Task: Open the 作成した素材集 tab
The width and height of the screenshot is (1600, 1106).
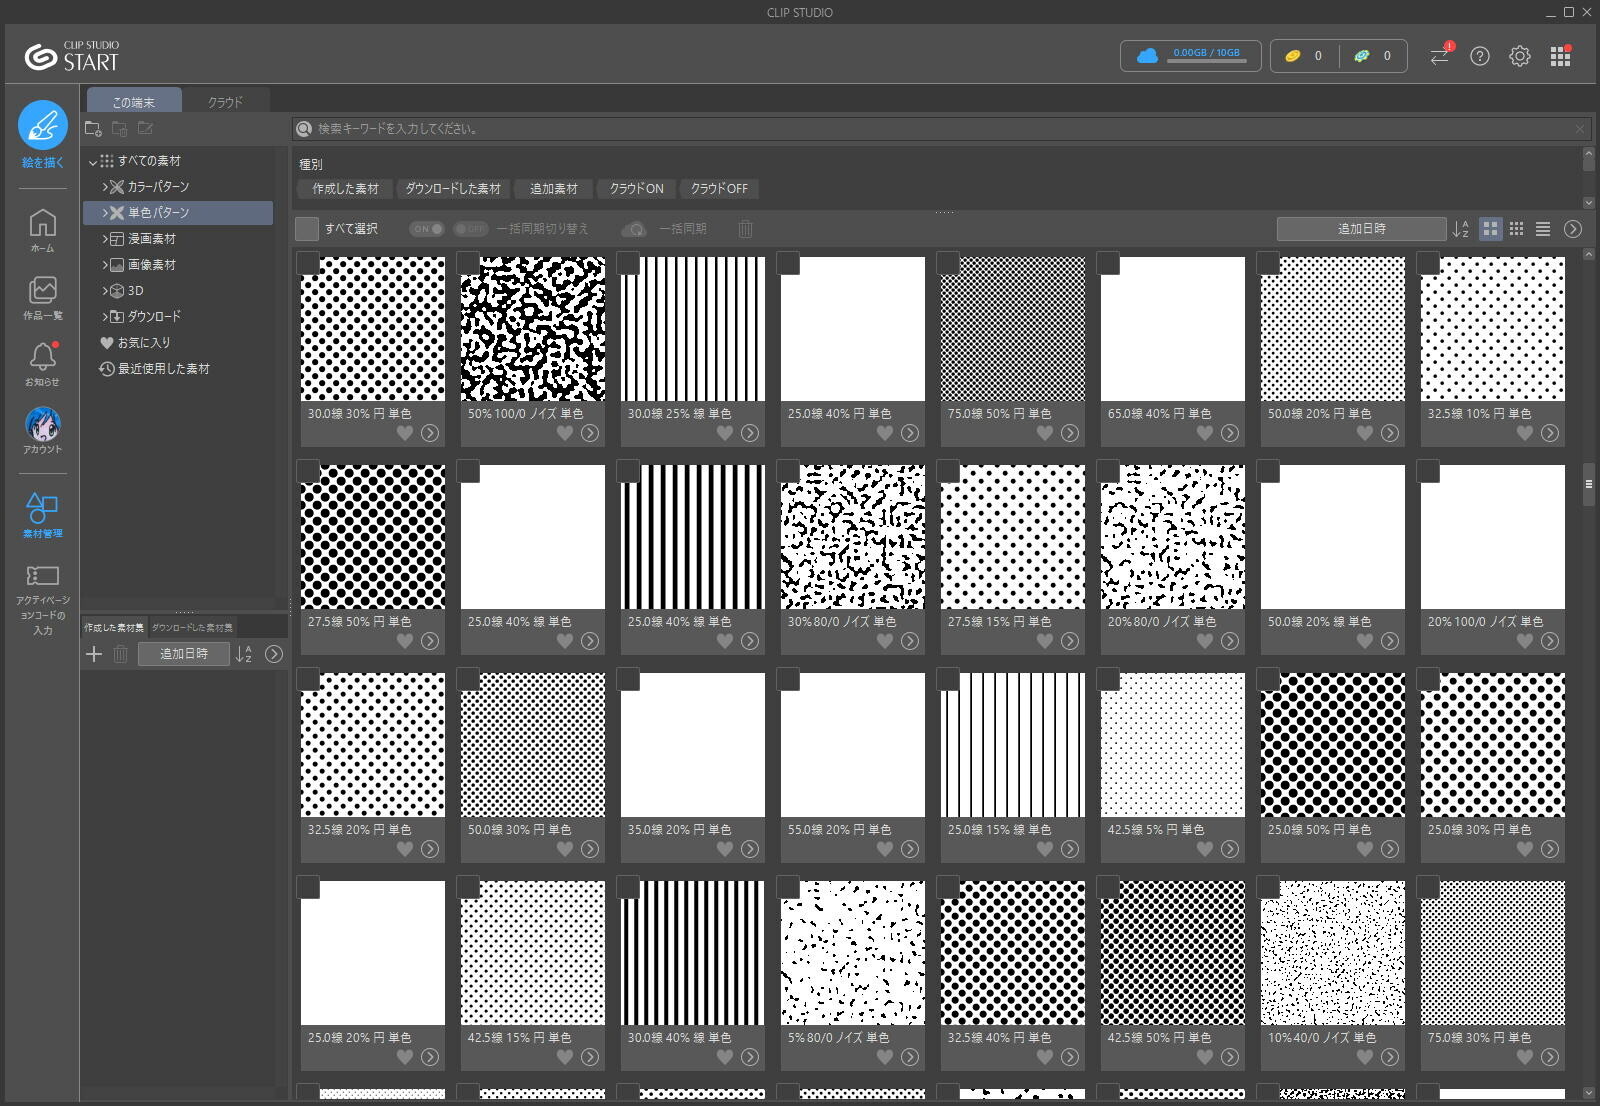Action: click(114, 628)
